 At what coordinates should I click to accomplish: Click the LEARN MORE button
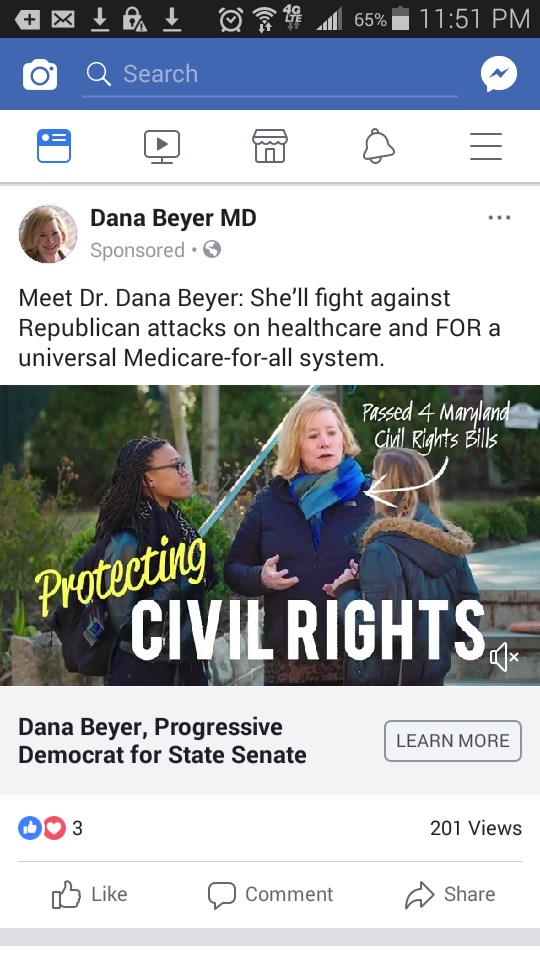[x=453, y=741]
